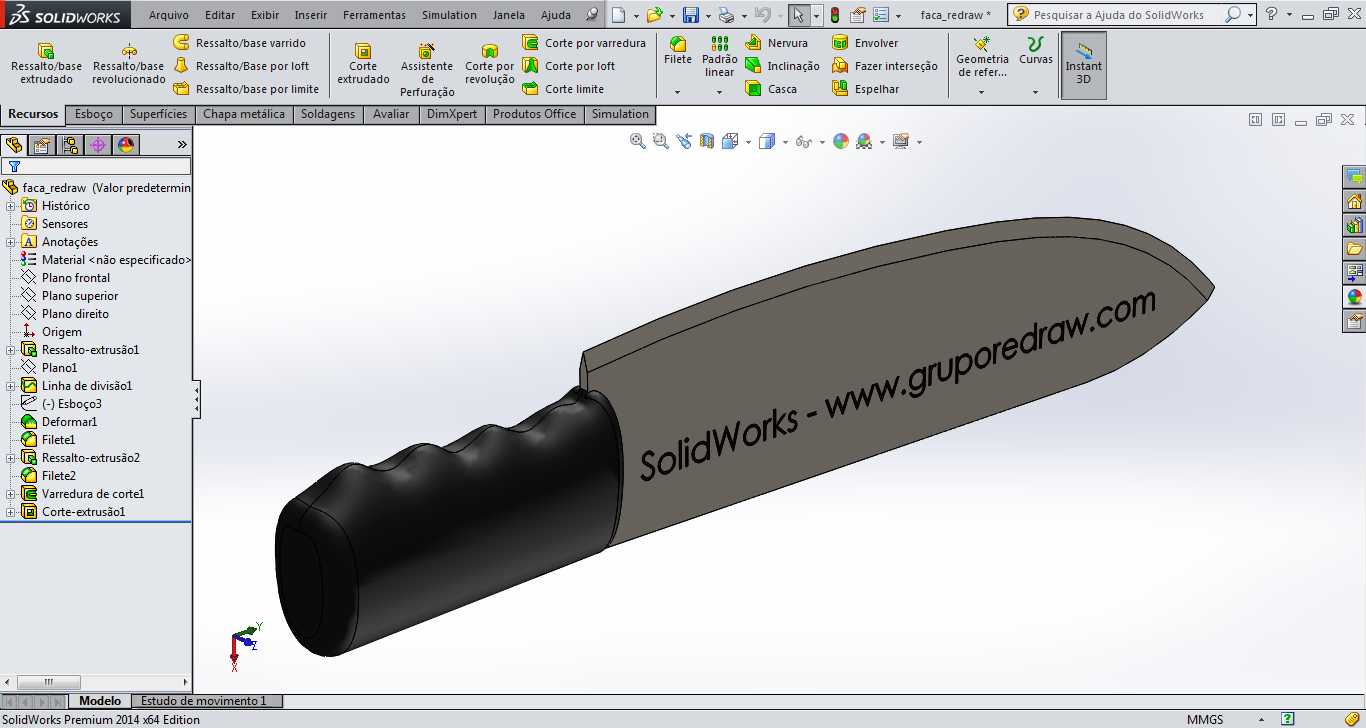Select Plano frontal in the tree

pos(76,278)
